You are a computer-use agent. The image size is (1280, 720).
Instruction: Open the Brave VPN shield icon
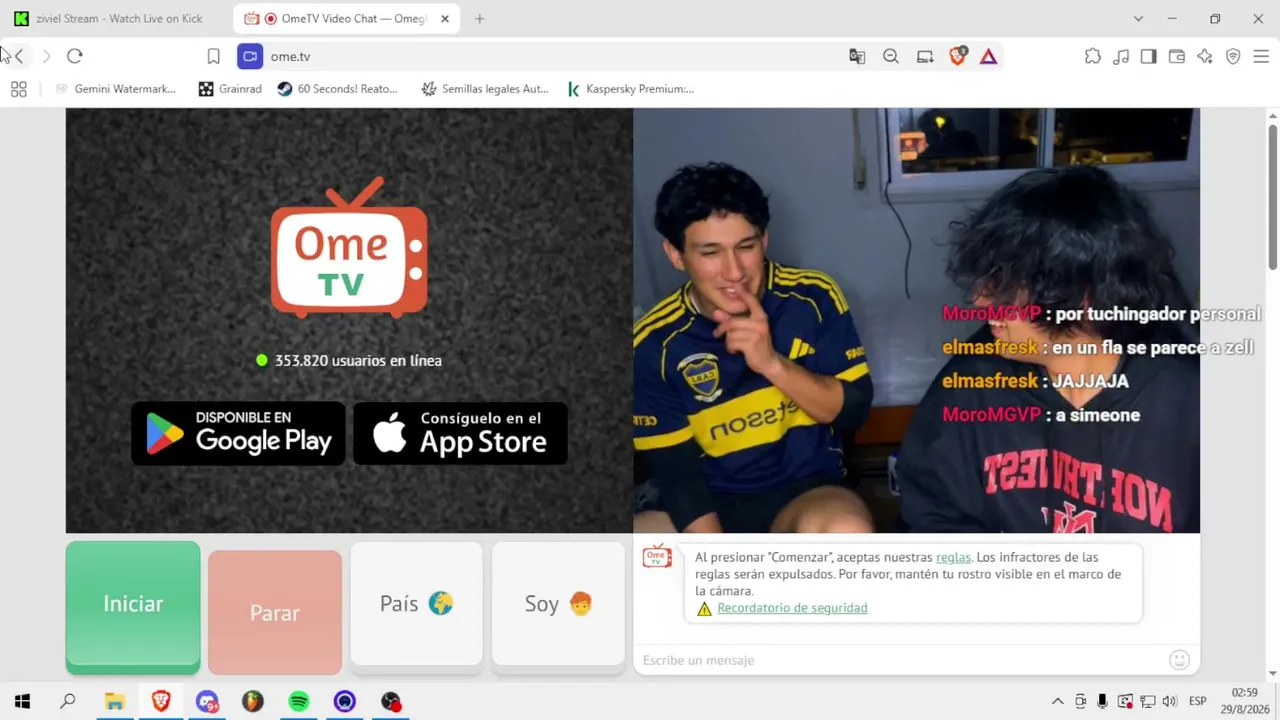1233,57
